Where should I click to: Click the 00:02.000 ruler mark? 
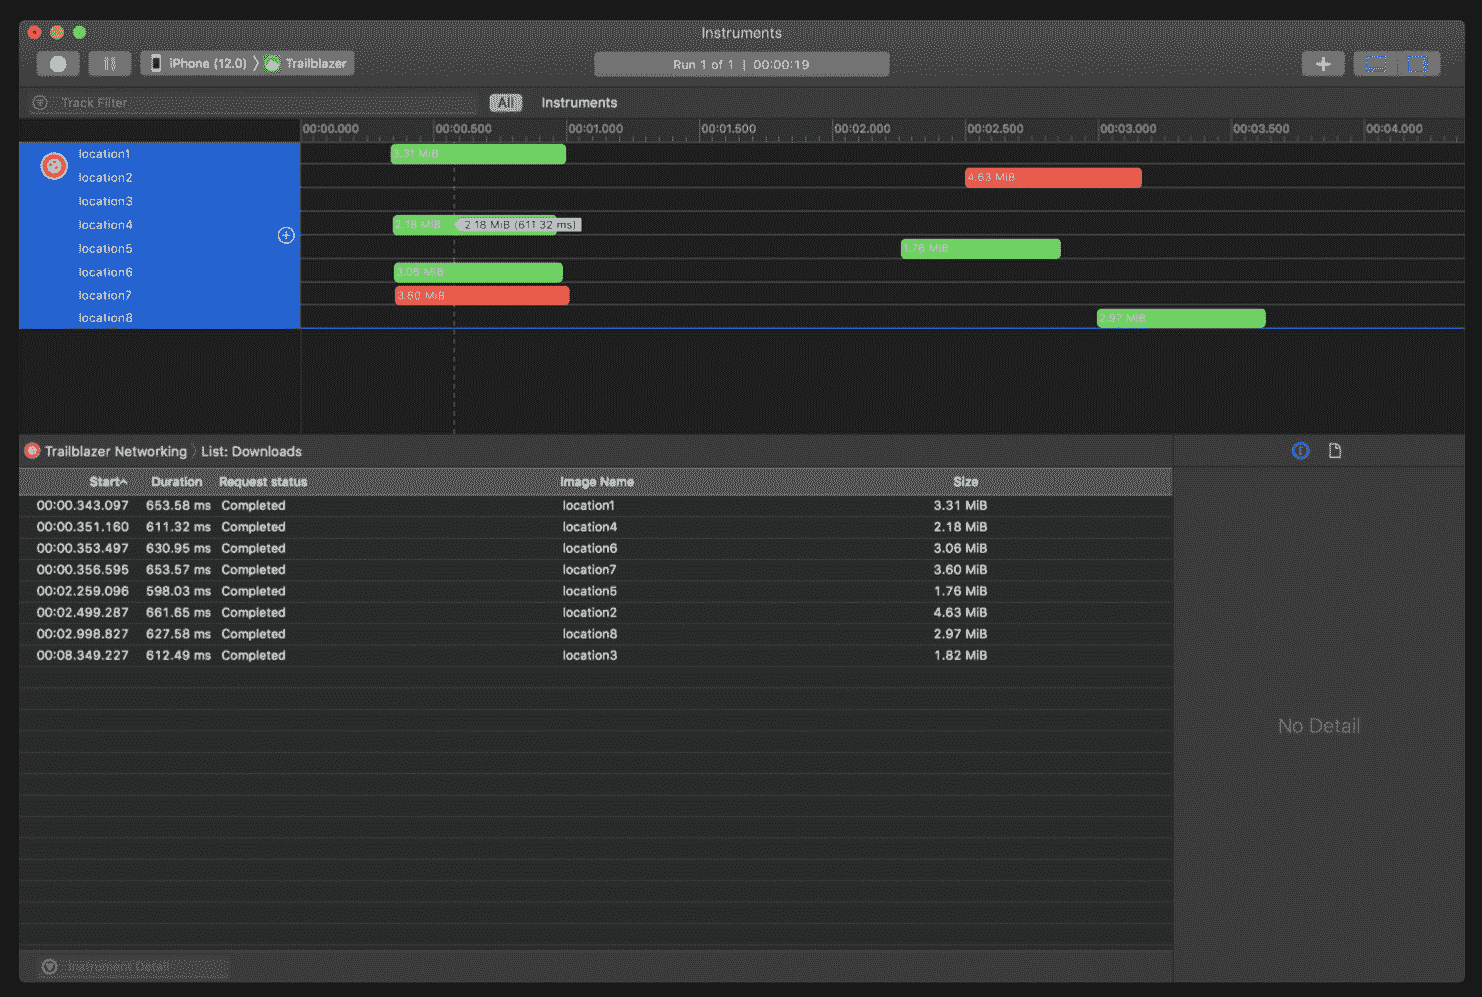pos(862,129)
